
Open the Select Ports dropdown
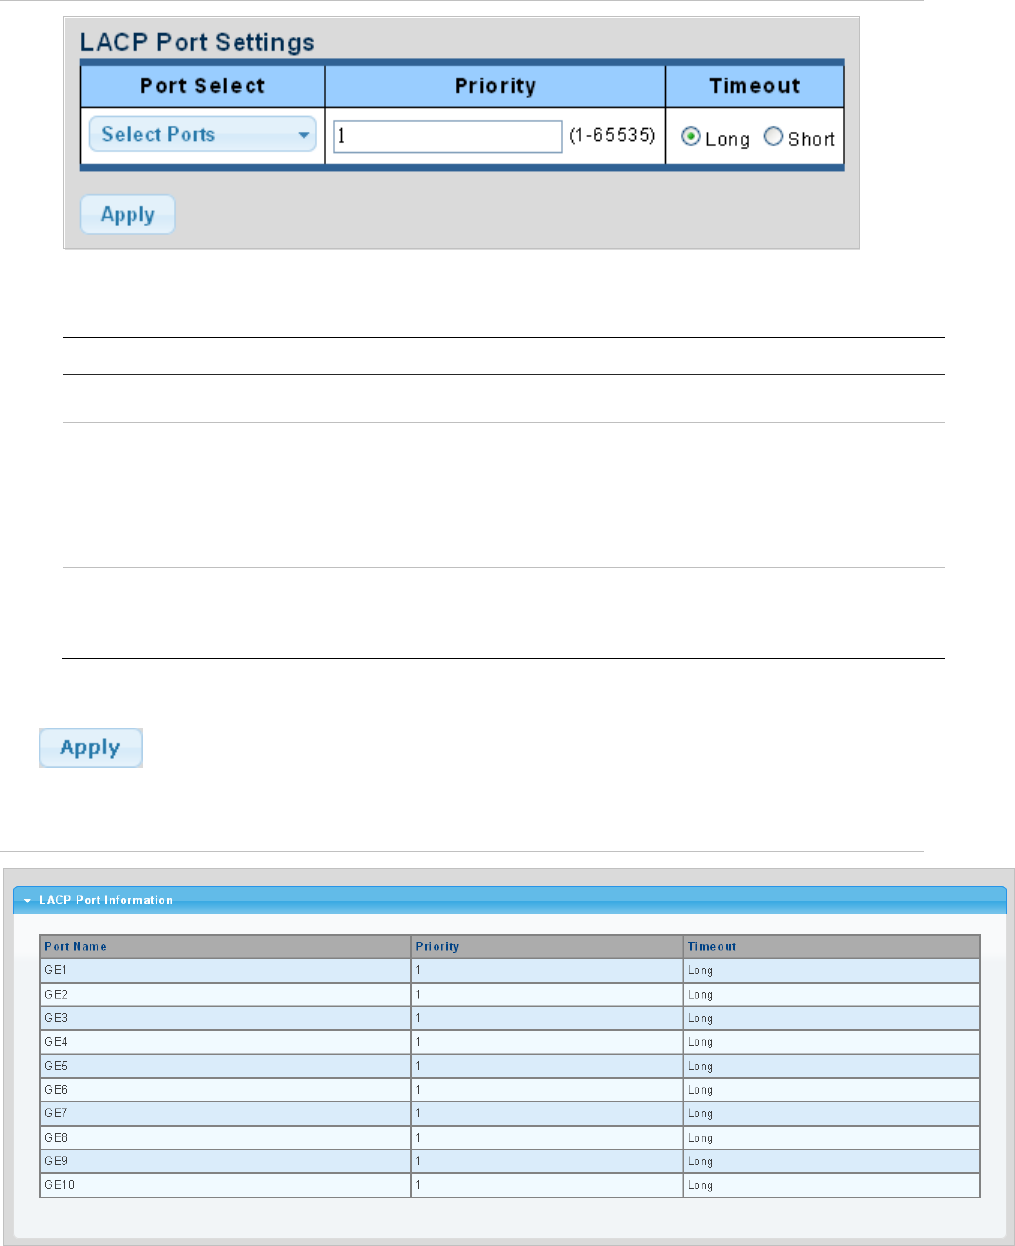click(203, 134)
